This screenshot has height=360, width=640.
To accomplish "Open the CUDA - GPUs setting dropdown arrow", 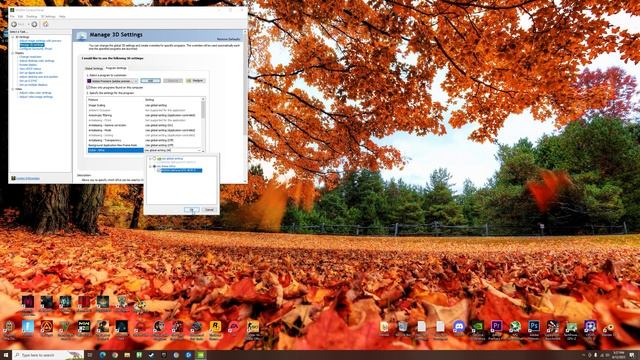I will point(200,150).
